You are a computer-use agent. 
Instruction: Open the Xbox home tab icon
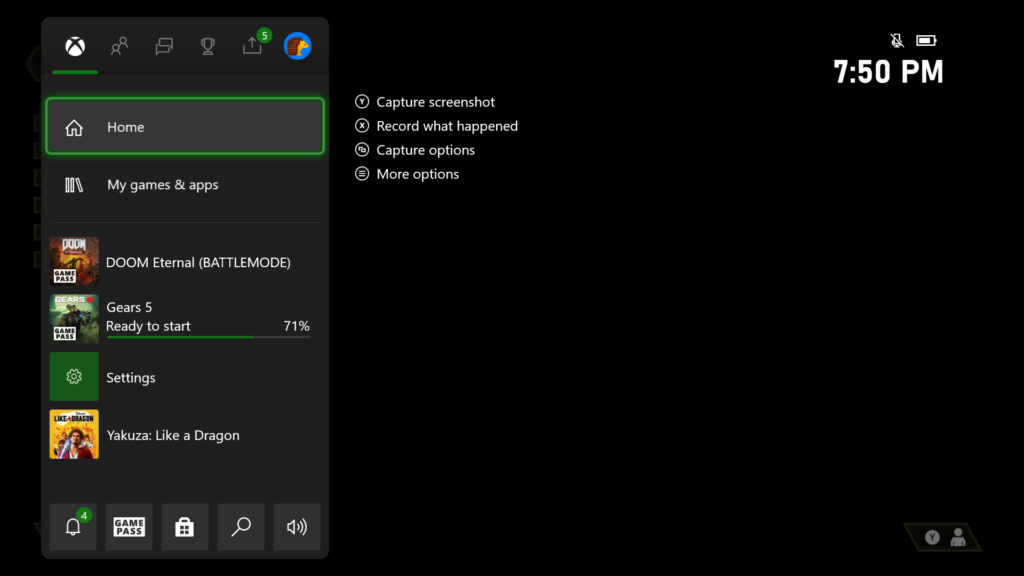[75, 46]
